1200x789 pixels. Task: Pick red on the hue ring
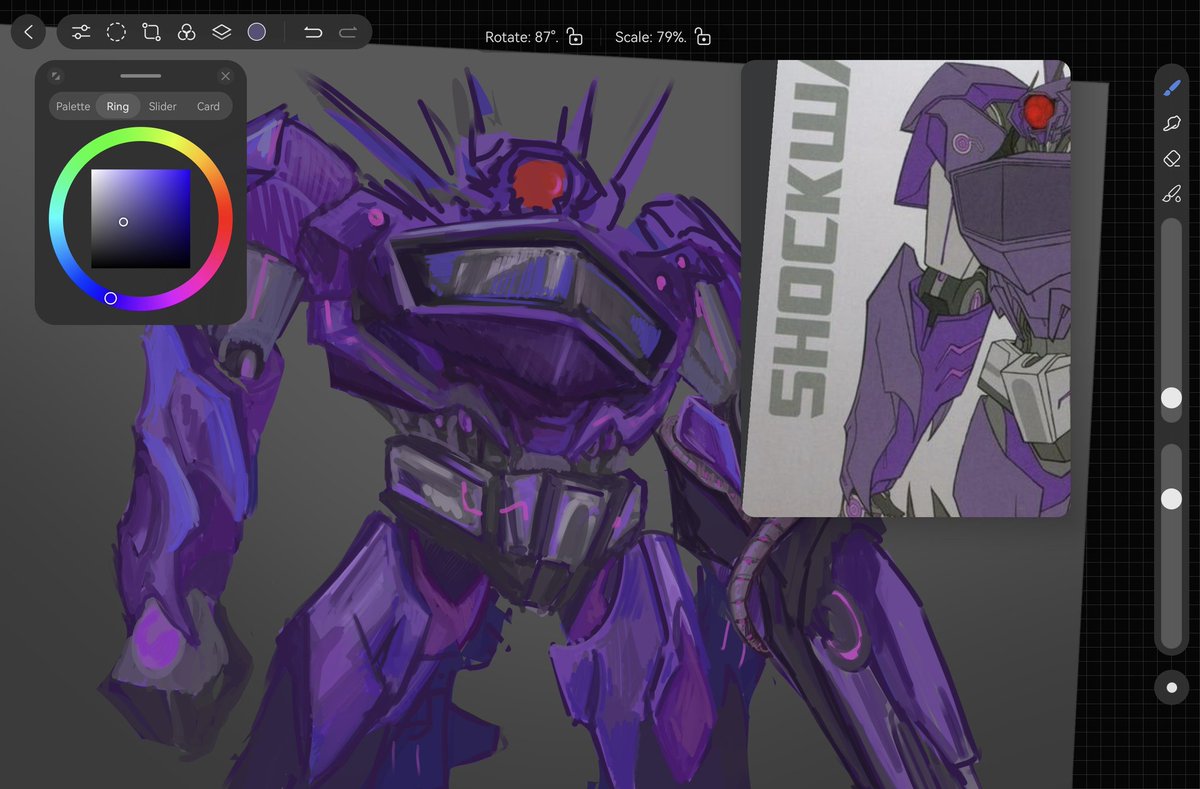click(x=226, y=219)
